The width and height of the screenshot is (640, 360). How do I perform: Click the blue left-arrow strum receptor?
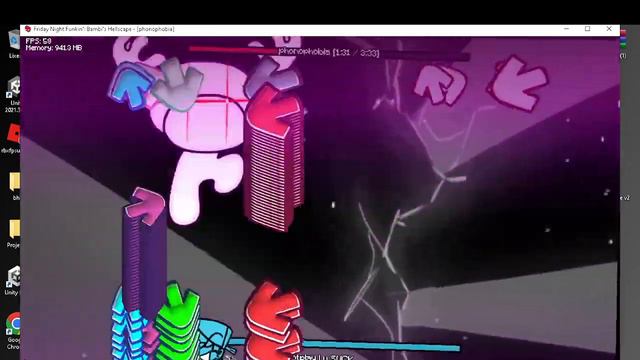(x=131, y=87)
